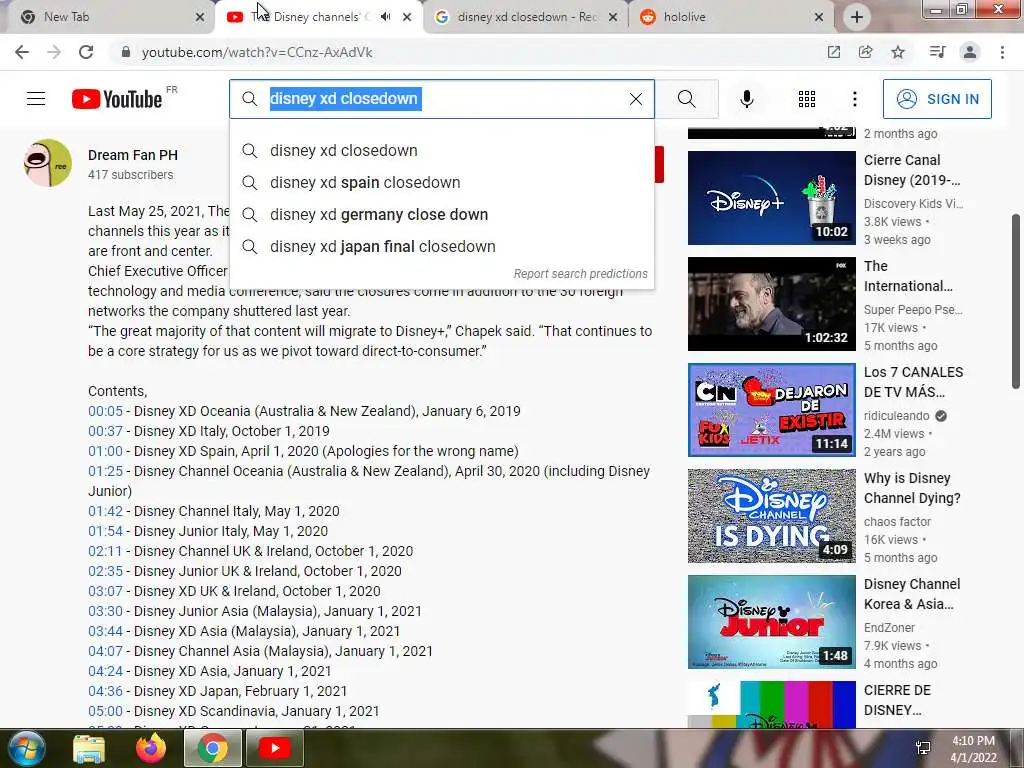Submit search with the magnifier button
This screenshot has height=768, width=1024.
pos(686,99)
